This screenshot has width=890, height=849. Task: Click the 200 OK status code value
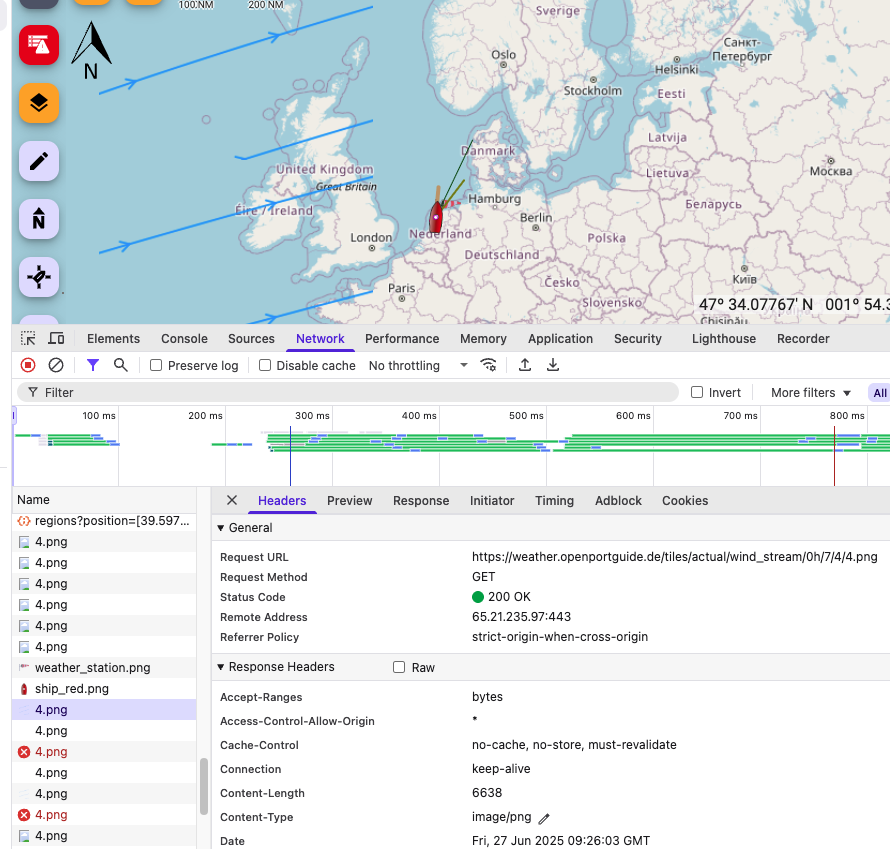[x=501, y=596]
